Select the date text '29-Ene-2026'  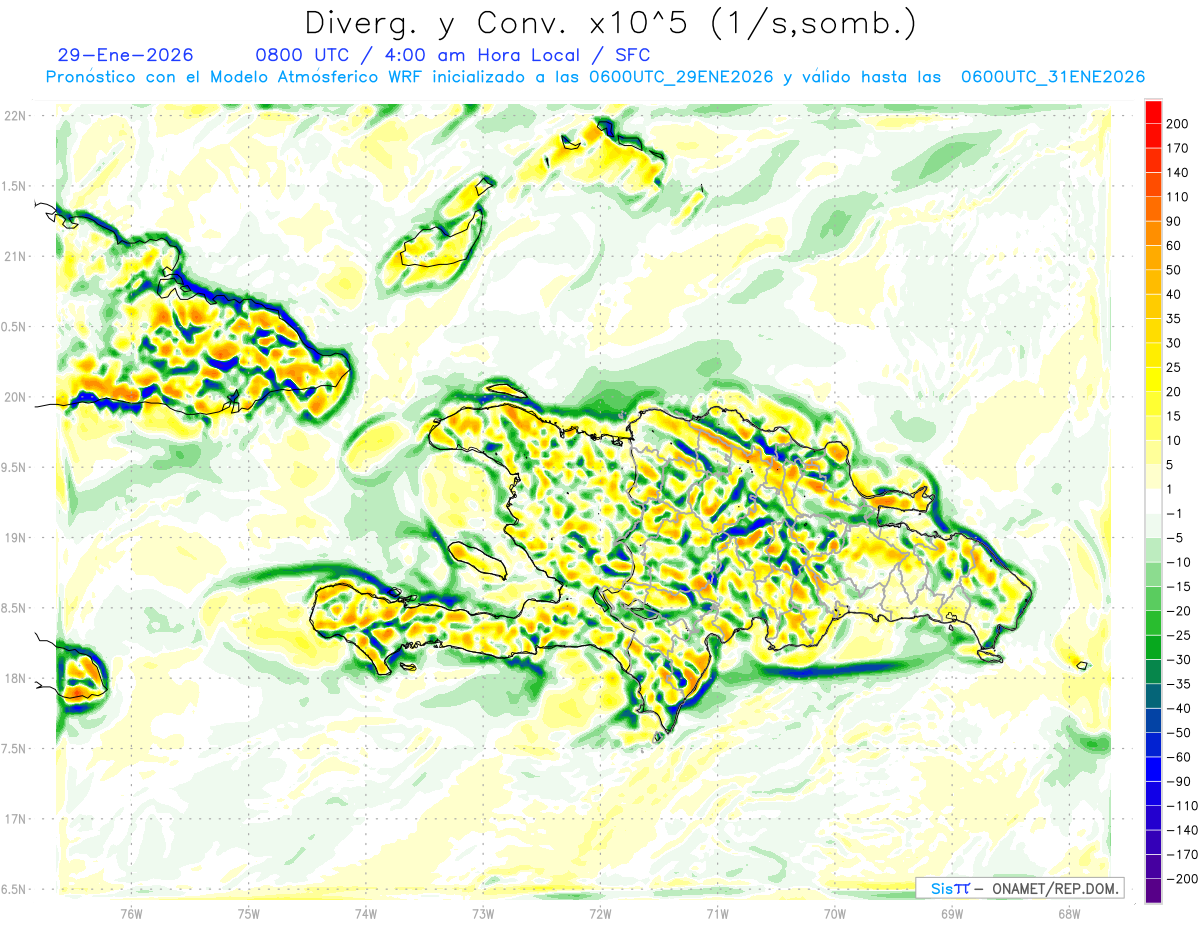126,55
